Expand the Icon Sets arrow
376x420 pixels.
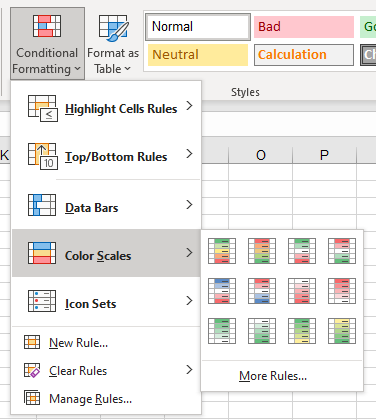tap(189, 300)
